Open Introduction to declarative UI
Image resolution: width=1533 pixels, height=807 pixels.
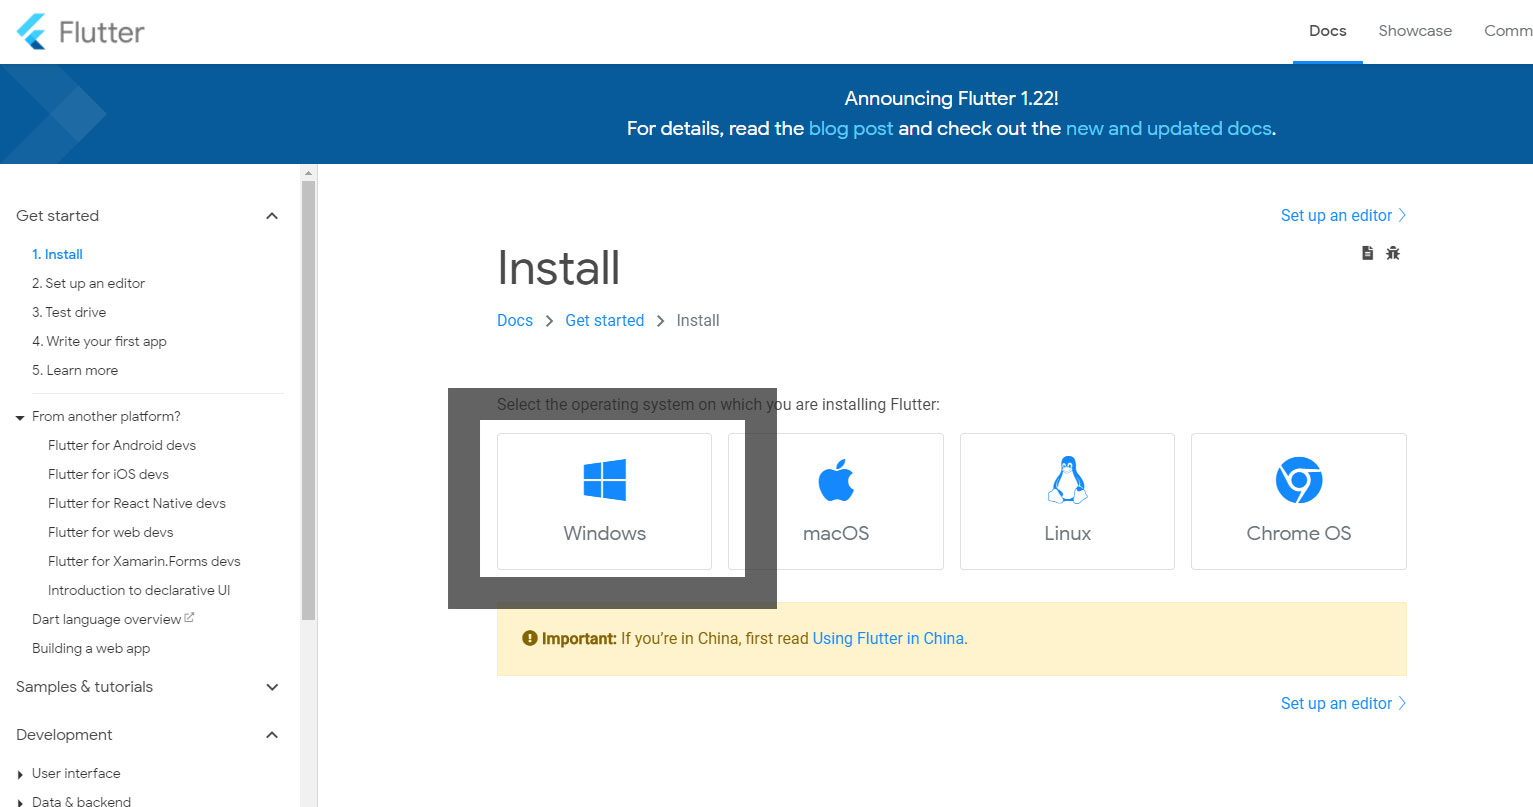pos(139,590)
